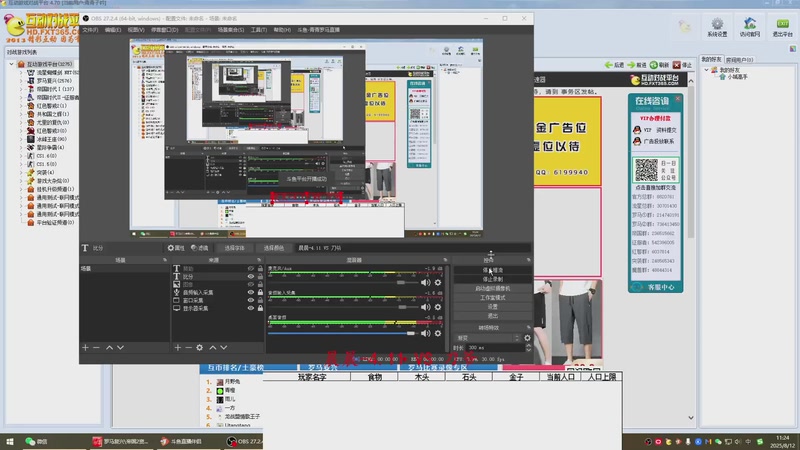Mute the 麦克风/Aux mixer channel speaker icon
This screenshot has width=800, height=450.
click(426, 282)
